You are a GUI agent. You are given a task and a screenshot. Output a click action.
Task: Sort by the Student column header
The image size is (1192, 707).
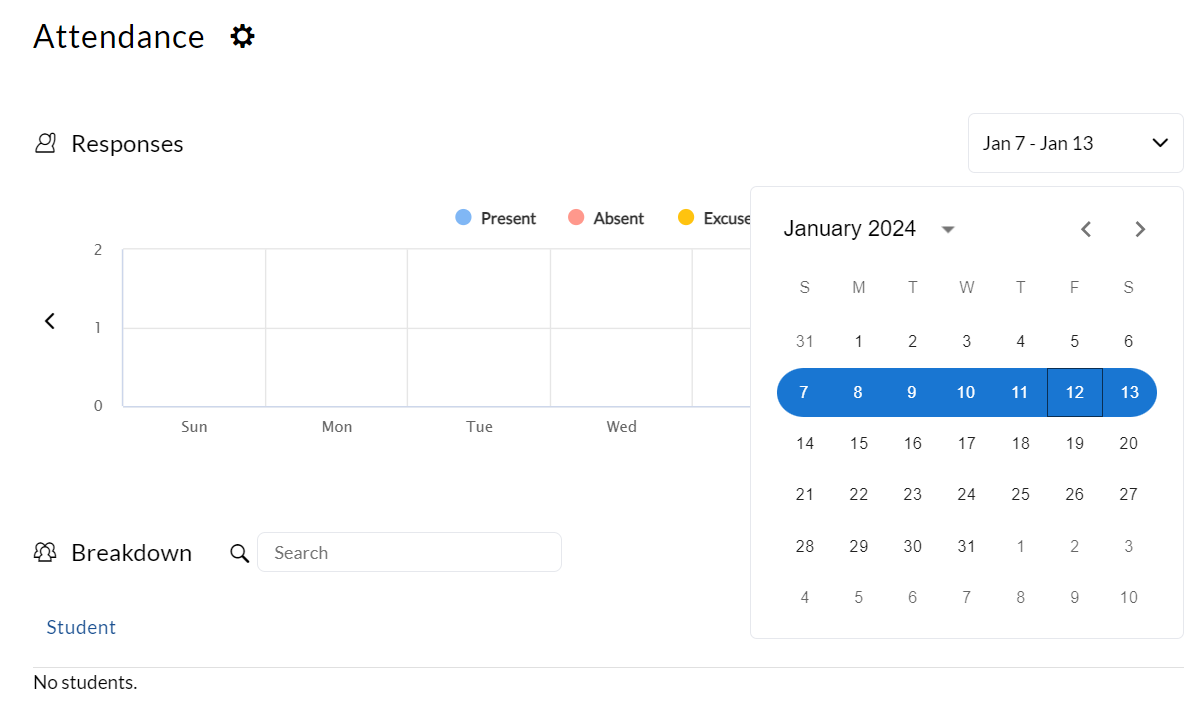81,627
